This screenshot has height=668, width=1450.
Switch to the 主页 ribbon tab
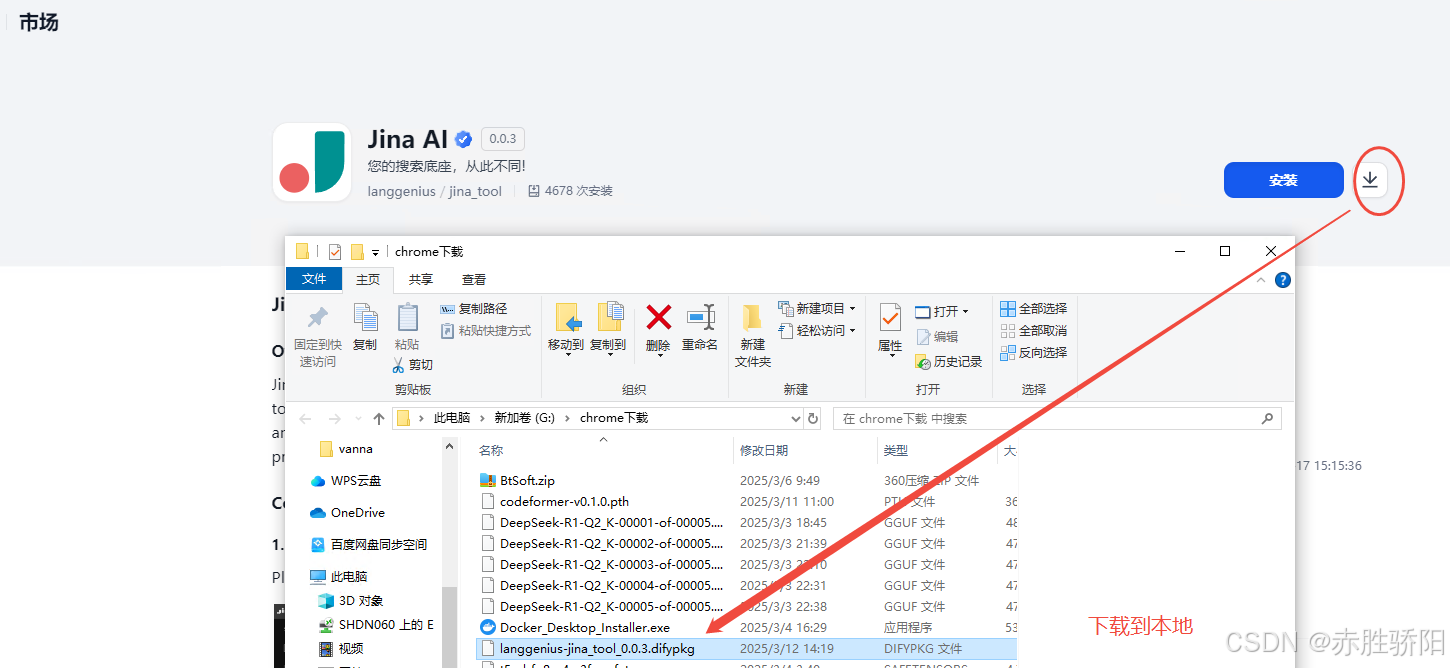368,279
